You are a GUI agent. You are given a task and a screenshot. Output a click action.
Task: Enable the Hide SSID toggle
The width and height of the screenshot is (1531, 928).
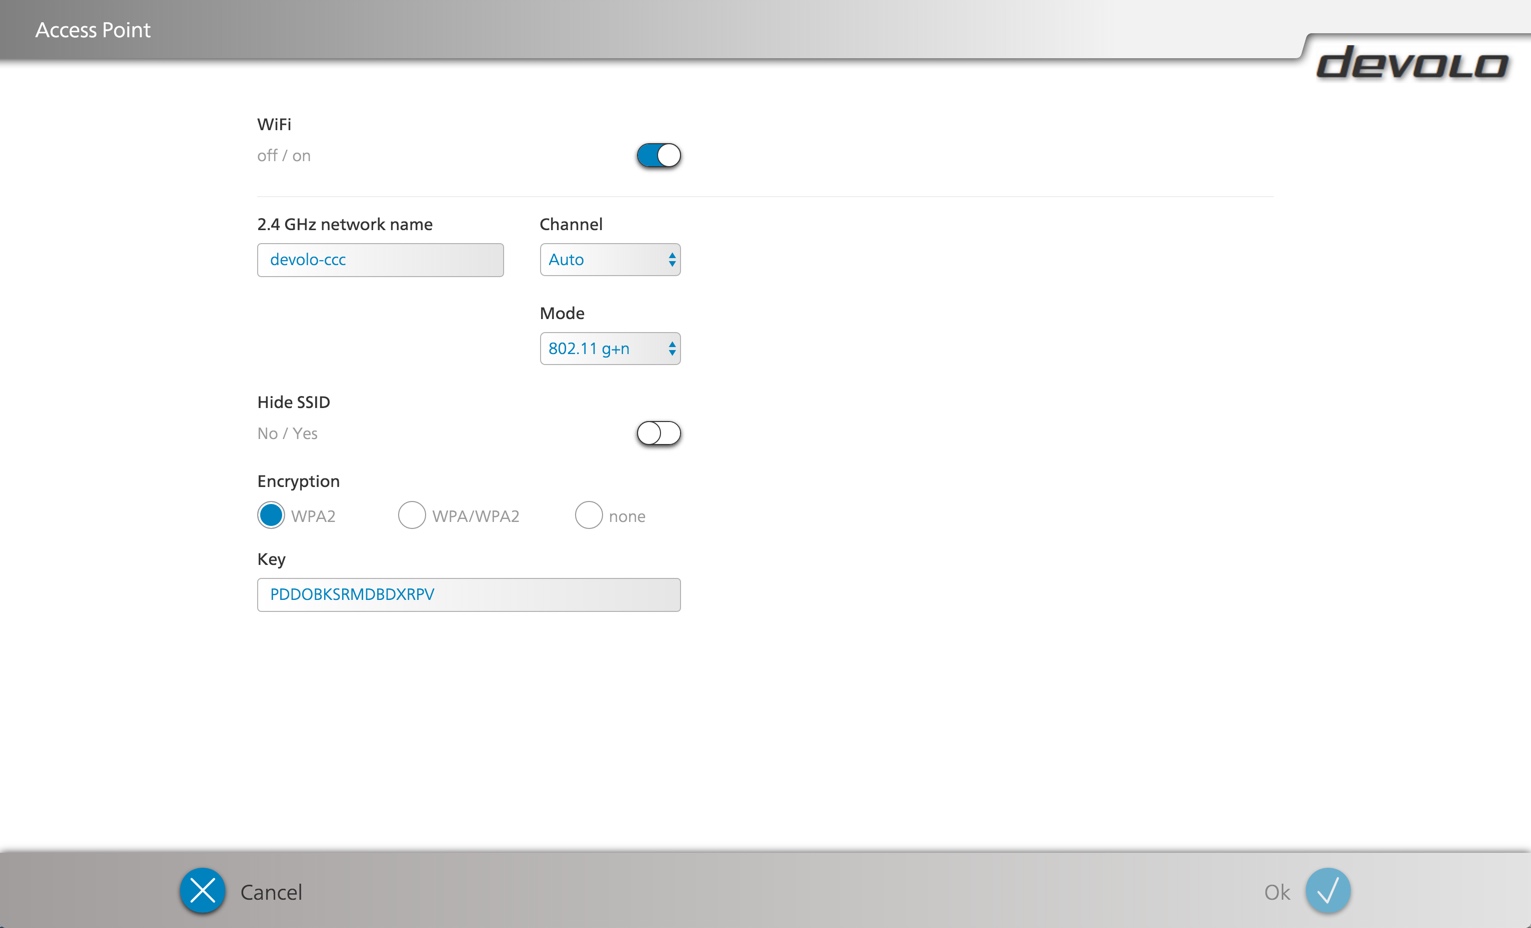click(658, 433)
